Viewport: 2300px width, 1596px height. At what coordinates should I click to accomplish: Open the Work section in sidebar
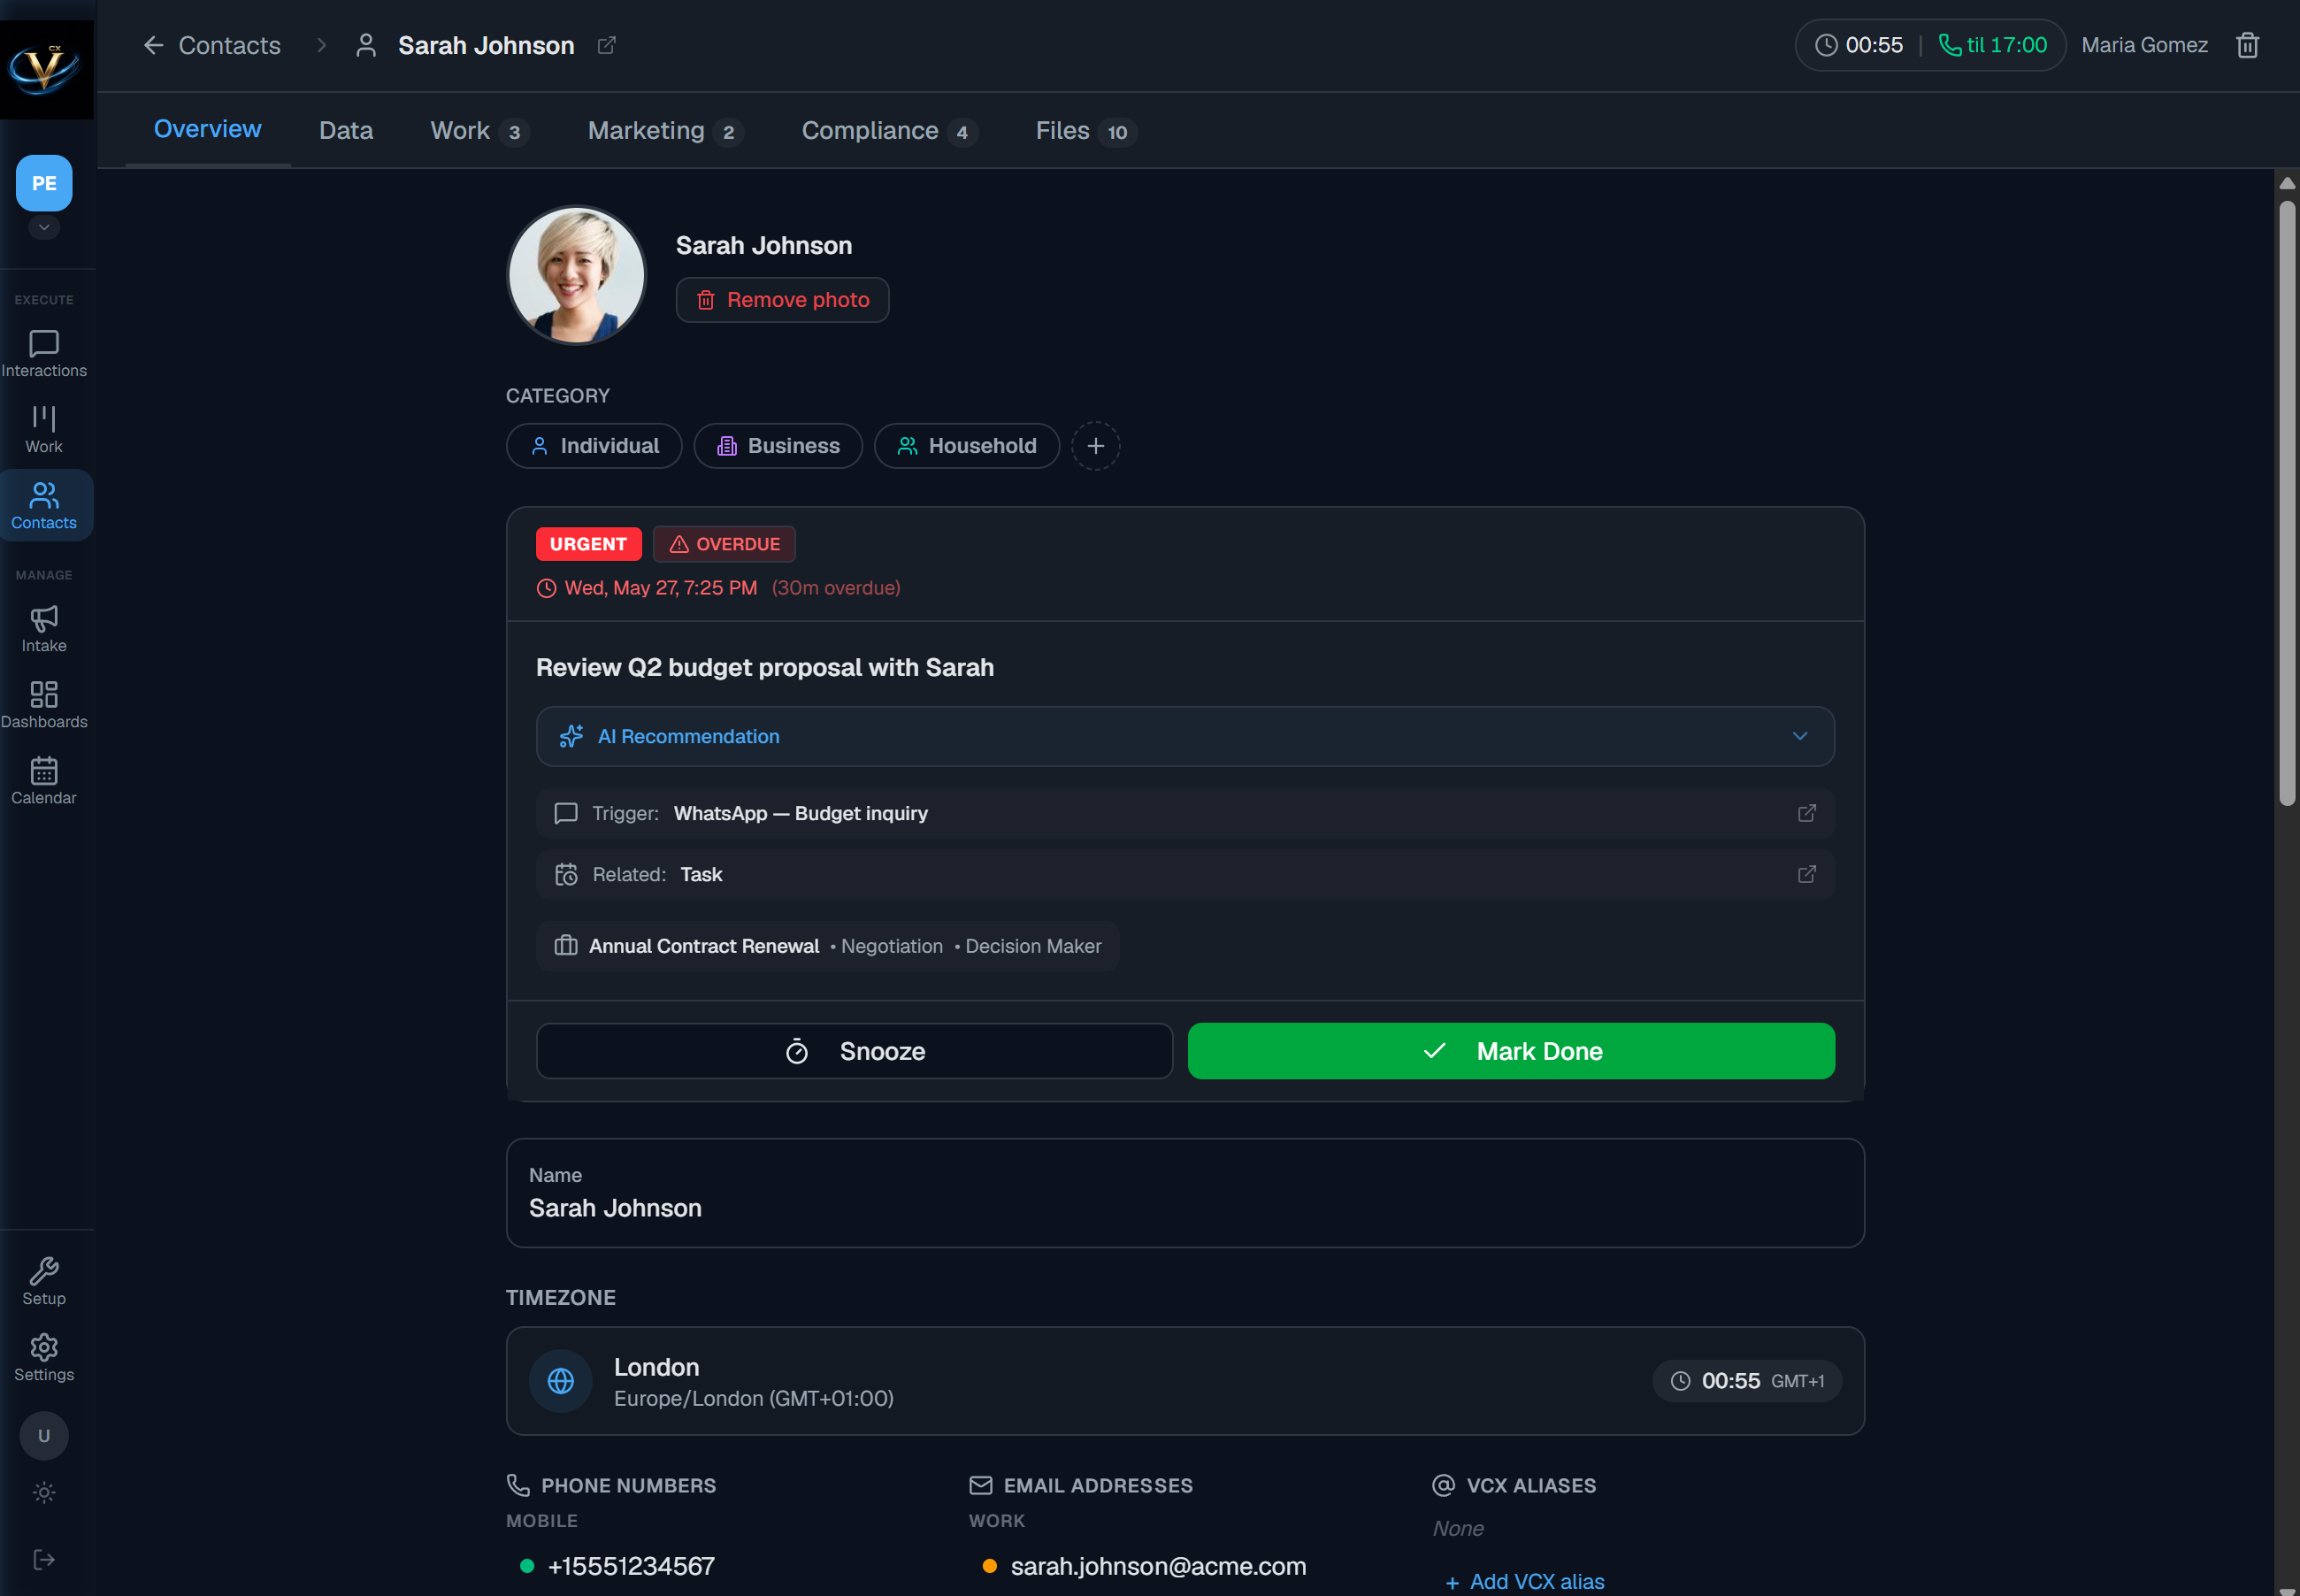pos(44,430)
